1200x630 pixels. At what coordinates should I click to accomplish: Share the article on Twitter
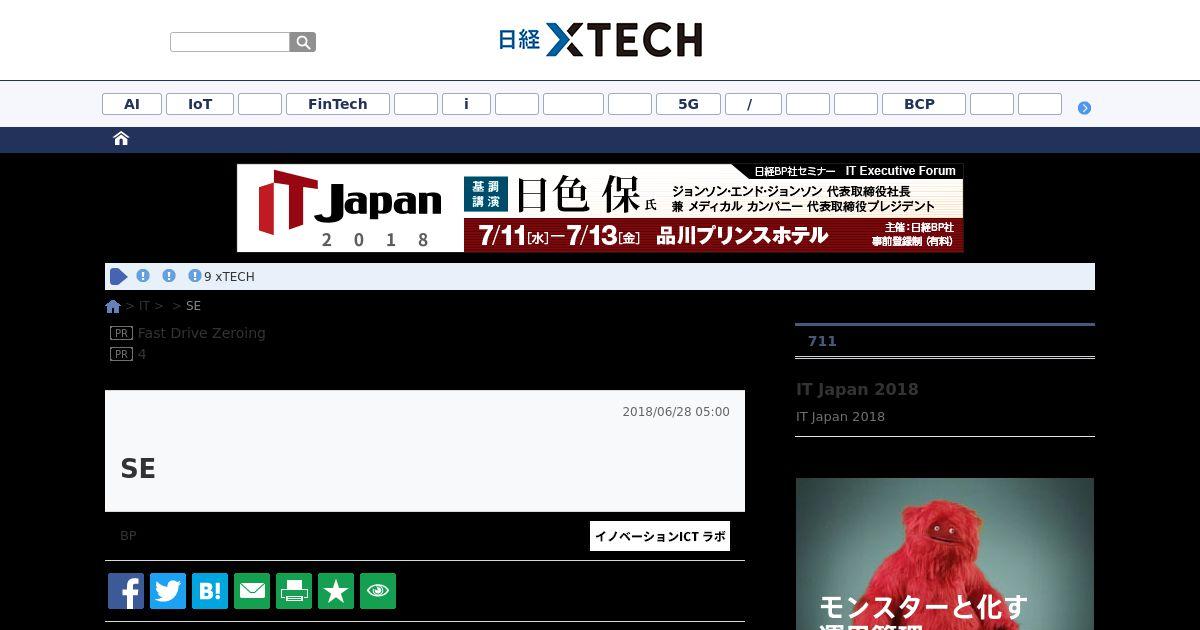pyautogui.click(x=168, y=591)
